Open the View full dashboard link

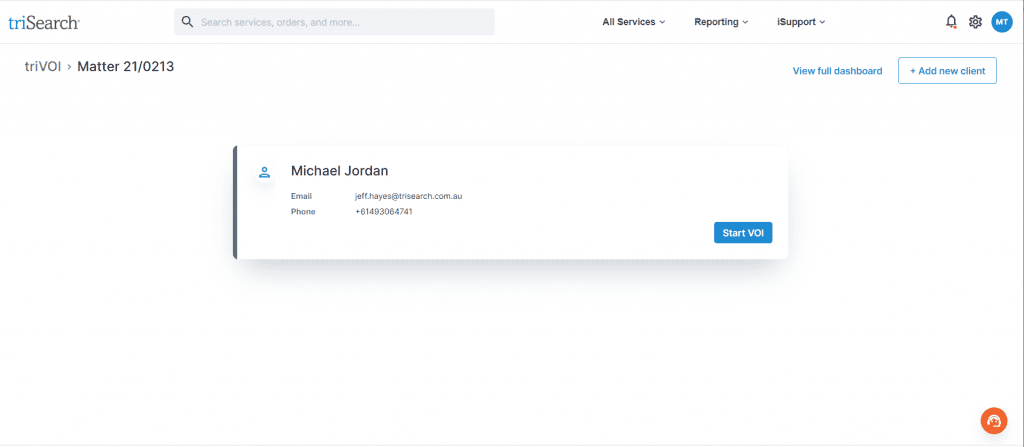[837, 71]
